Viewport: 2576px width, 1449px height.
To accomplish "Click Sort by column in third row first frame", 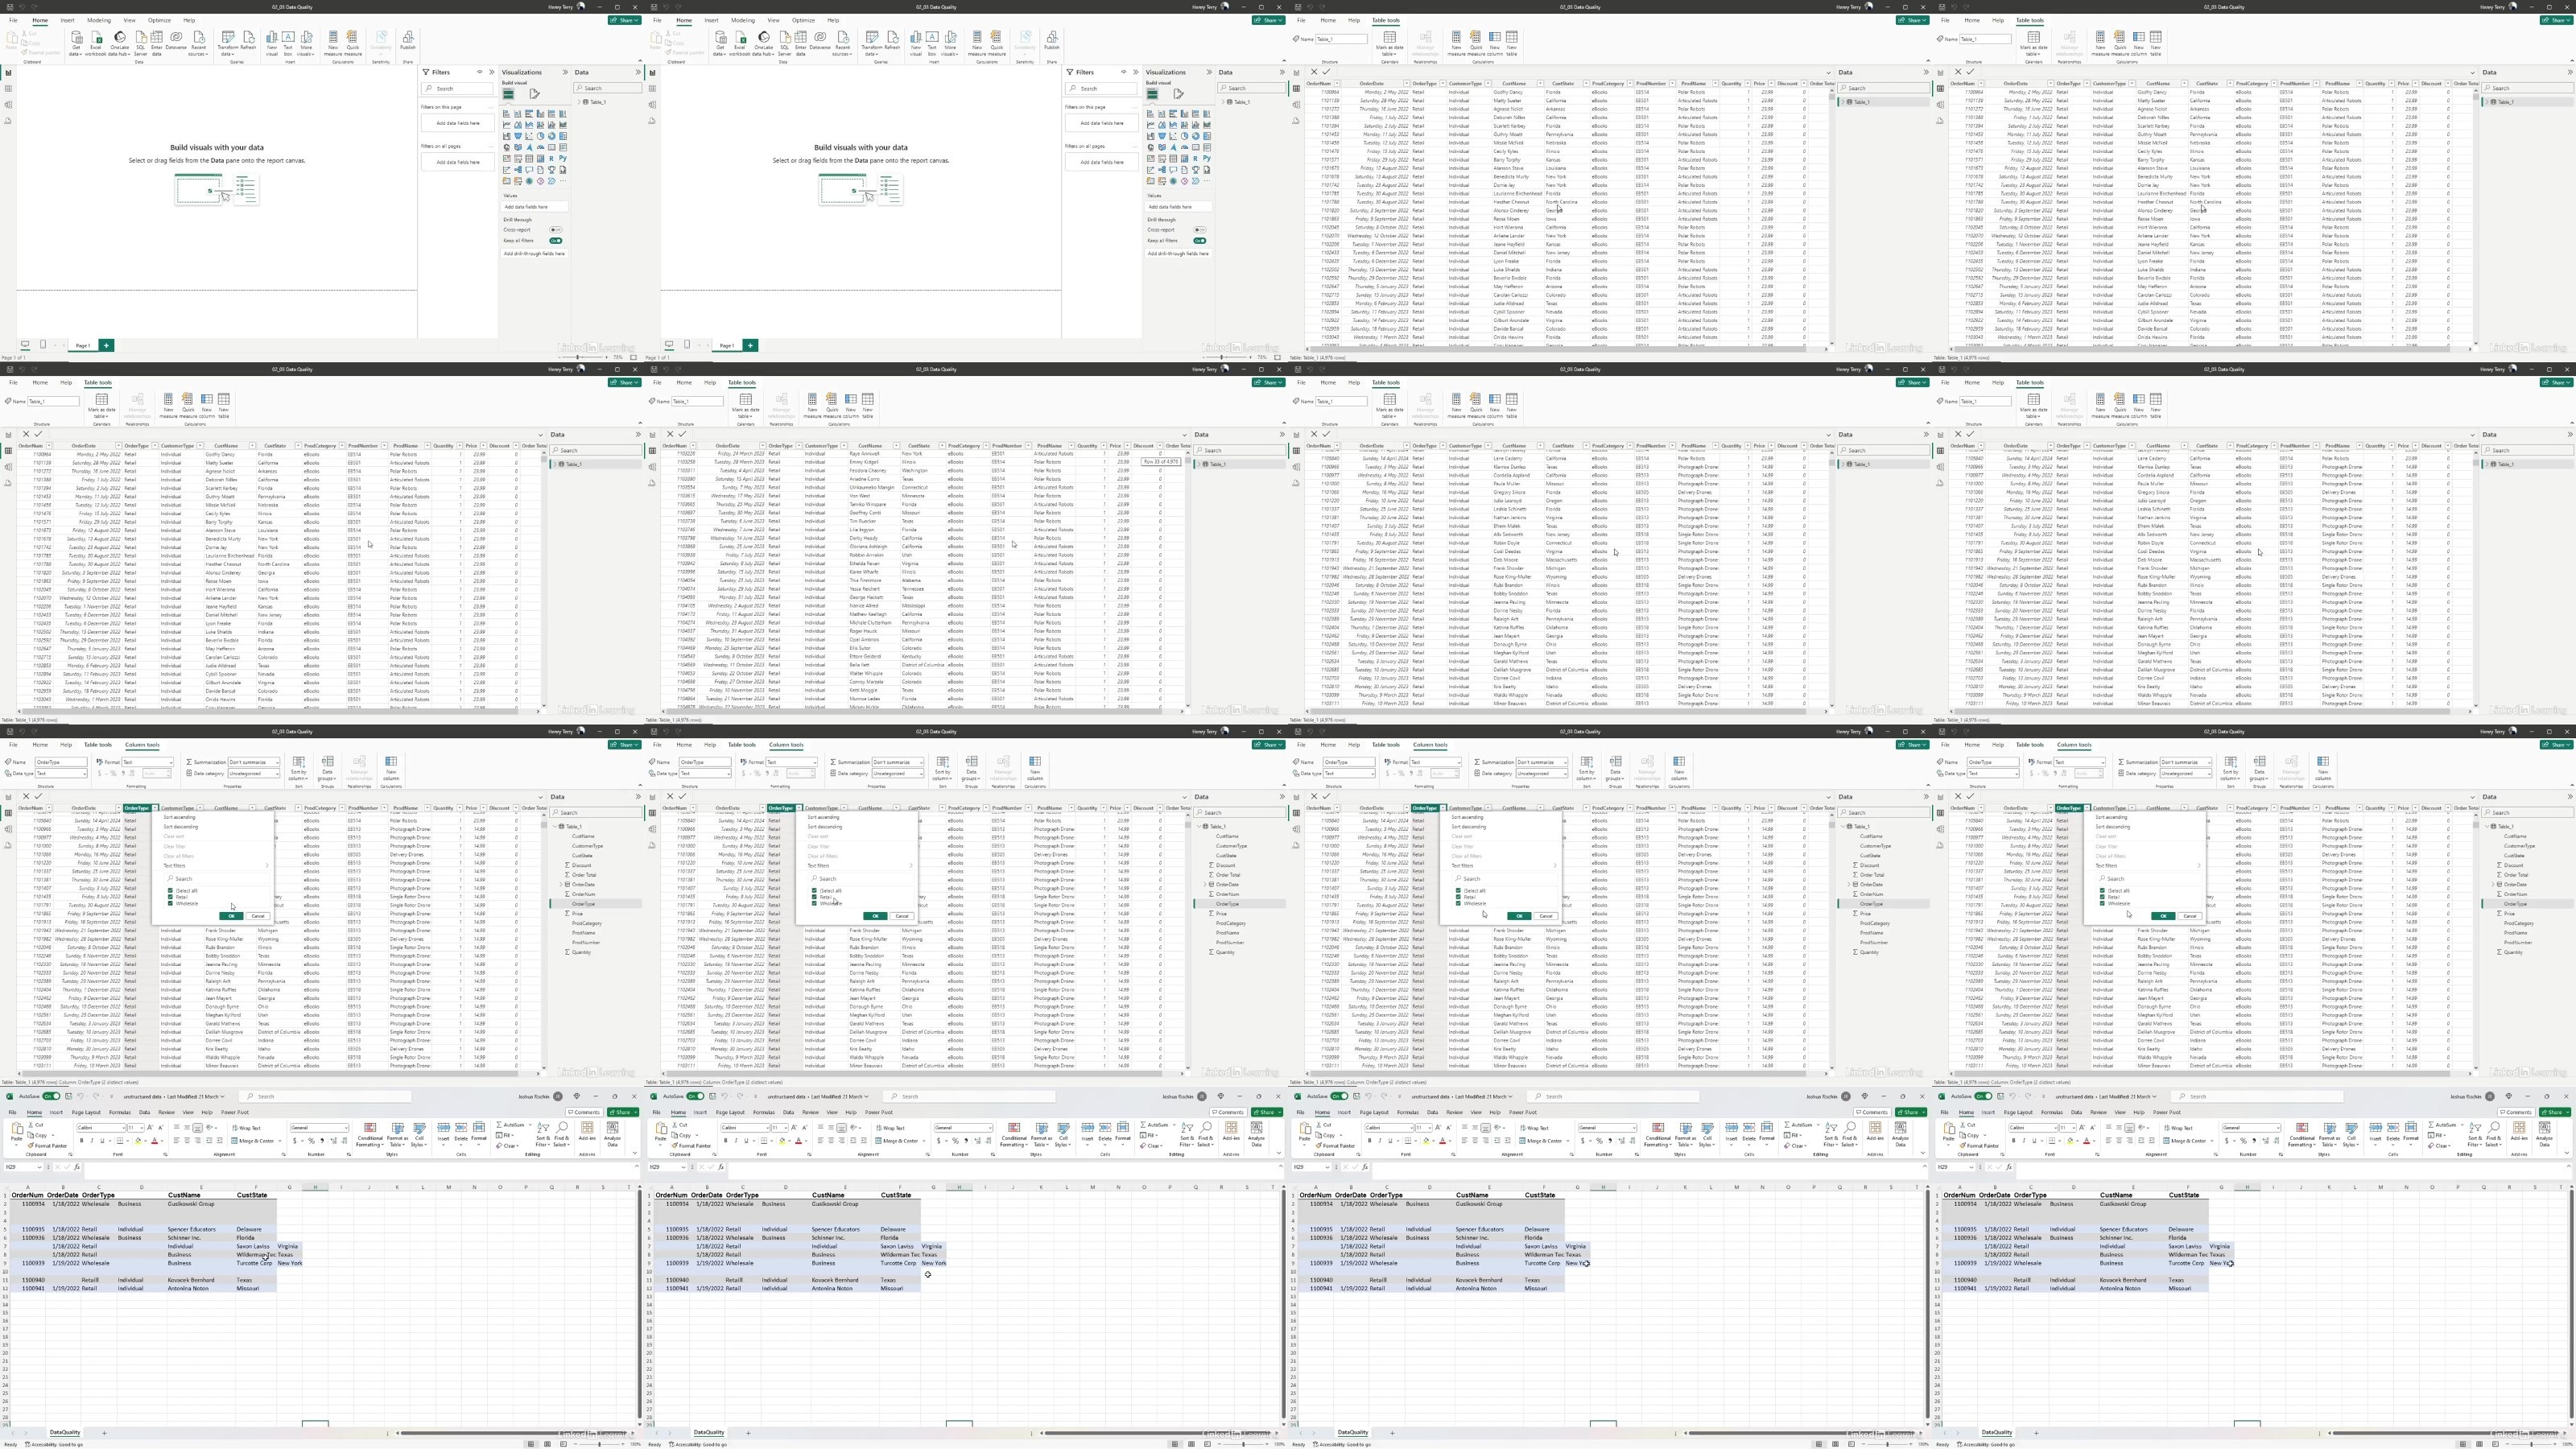I will 298,768.
